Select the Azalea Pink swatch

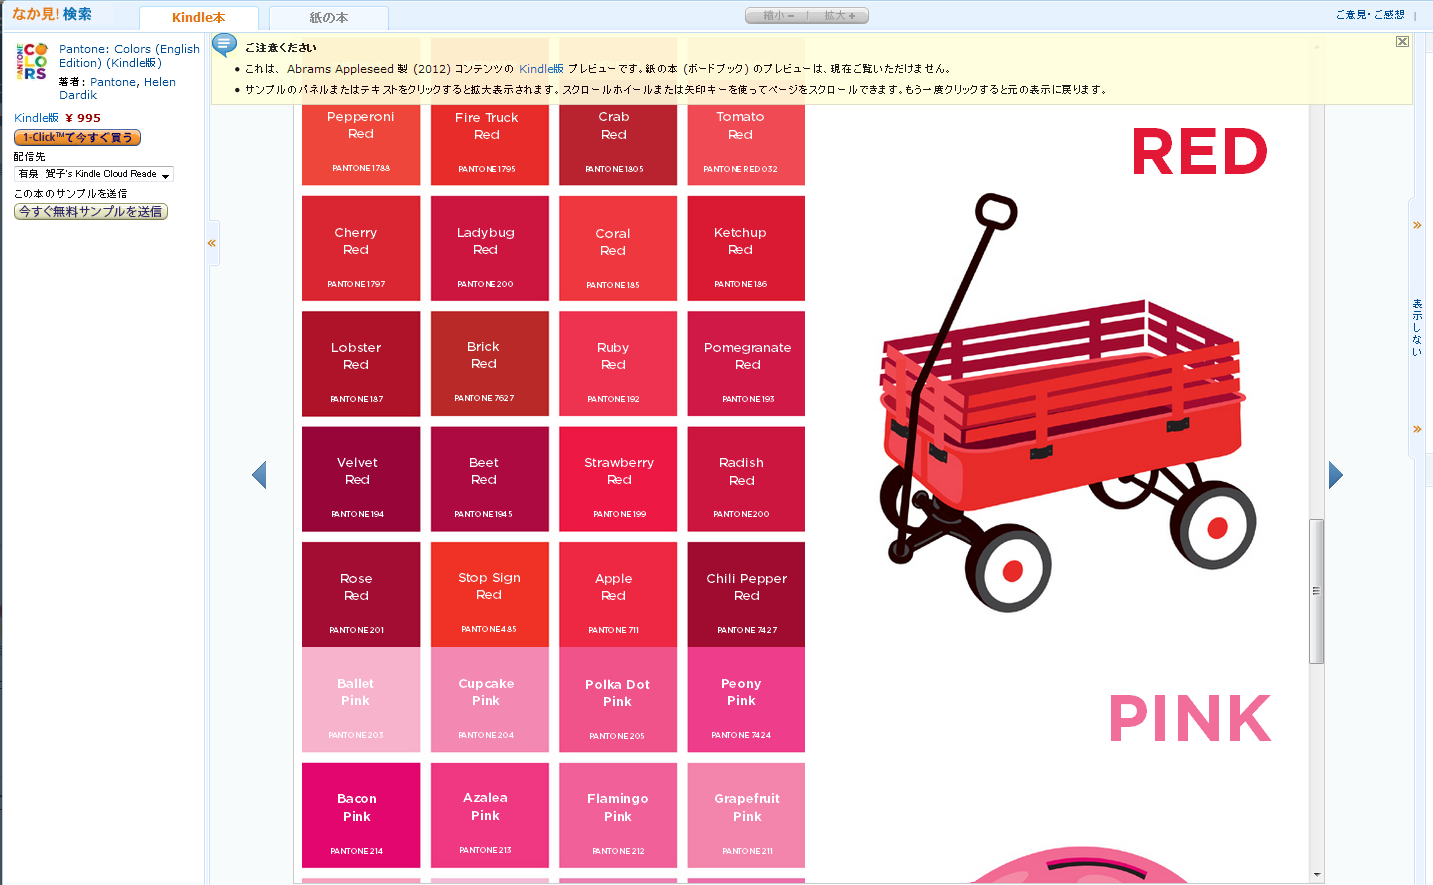tap(490, 815)
